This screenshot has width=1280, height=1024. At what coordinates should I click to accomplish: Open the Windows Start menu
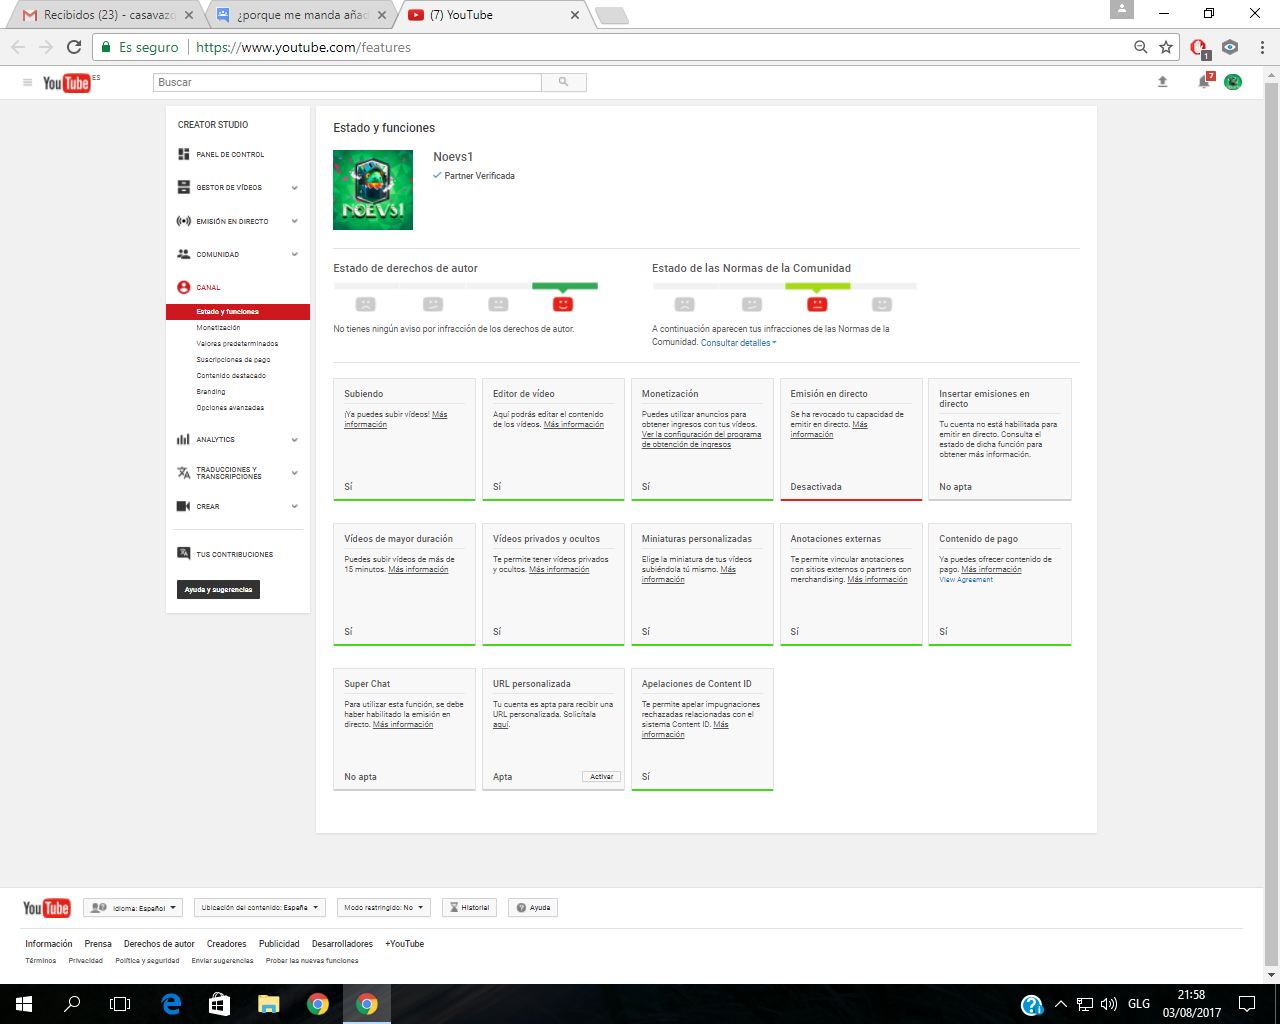(x=24, y=1004)
